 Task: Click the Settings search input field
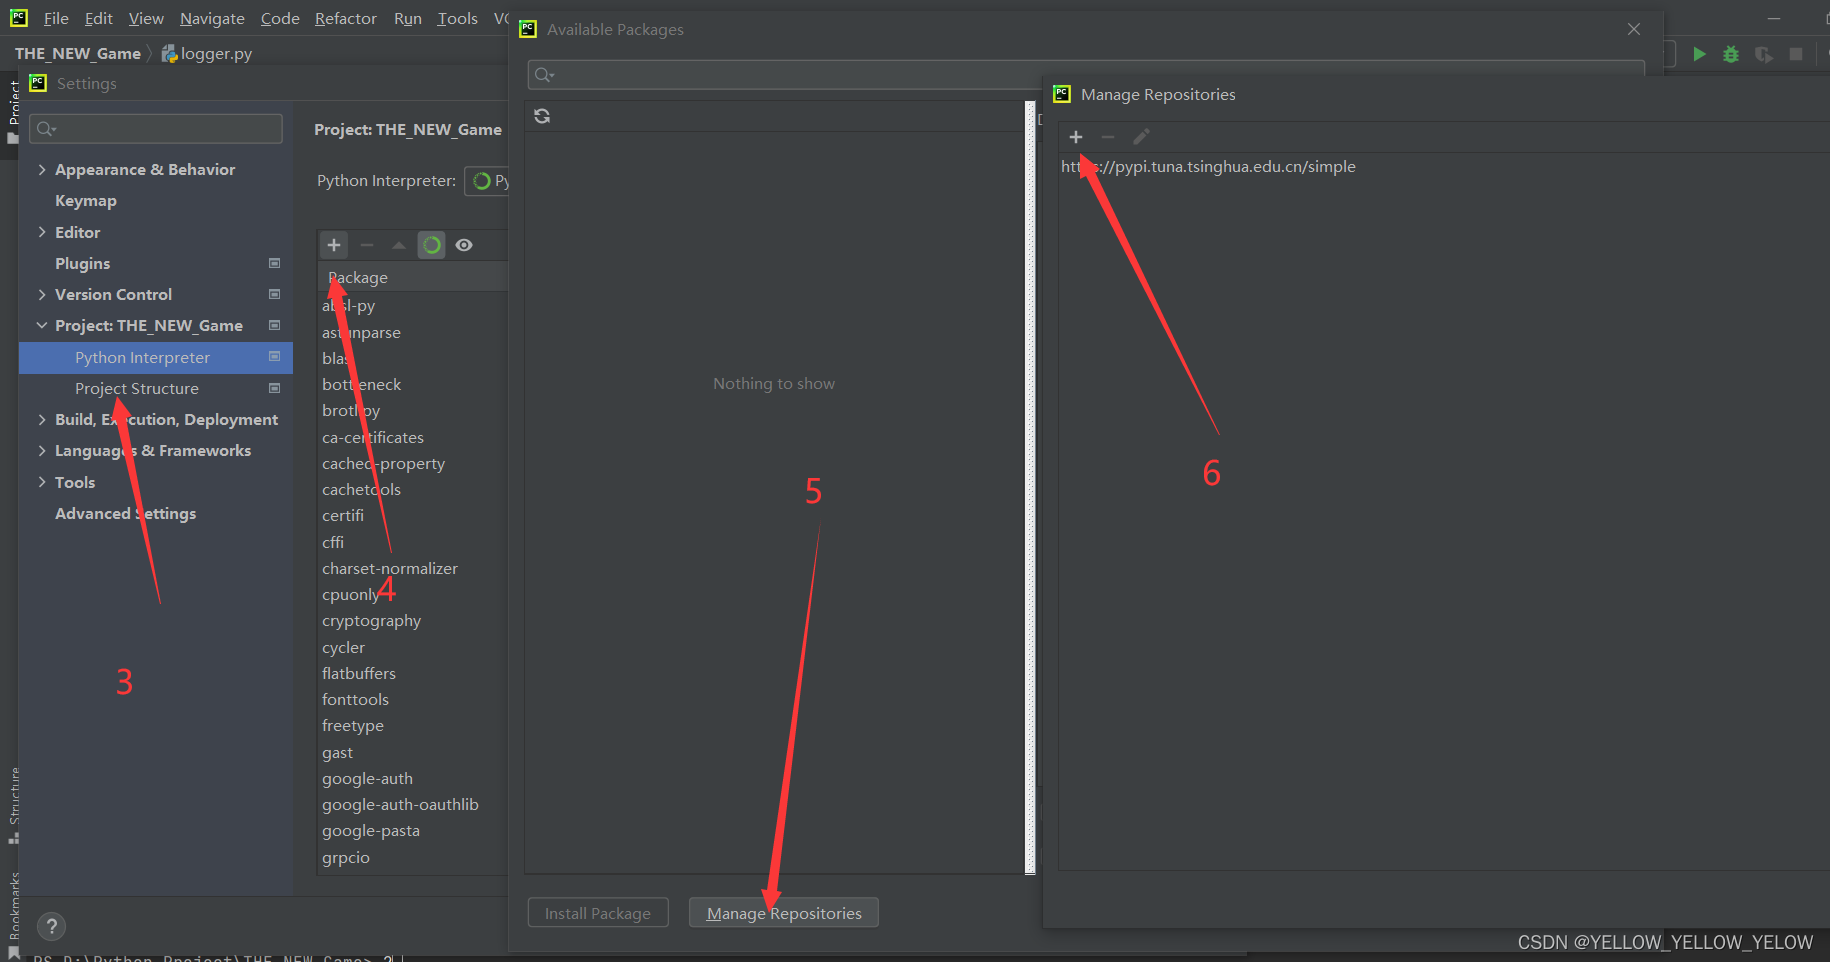pos(156,128)
